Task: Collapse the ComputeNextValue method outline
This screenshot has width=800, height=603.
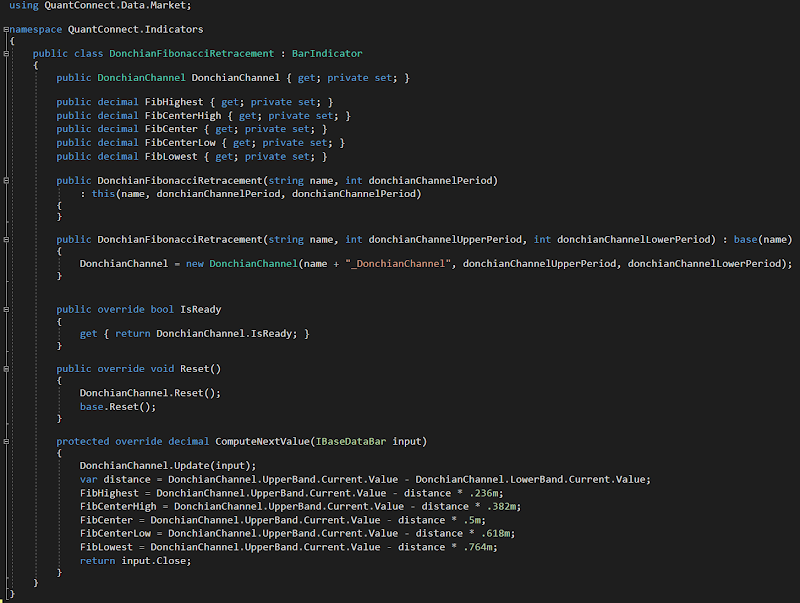Action: tap(6, 442)
